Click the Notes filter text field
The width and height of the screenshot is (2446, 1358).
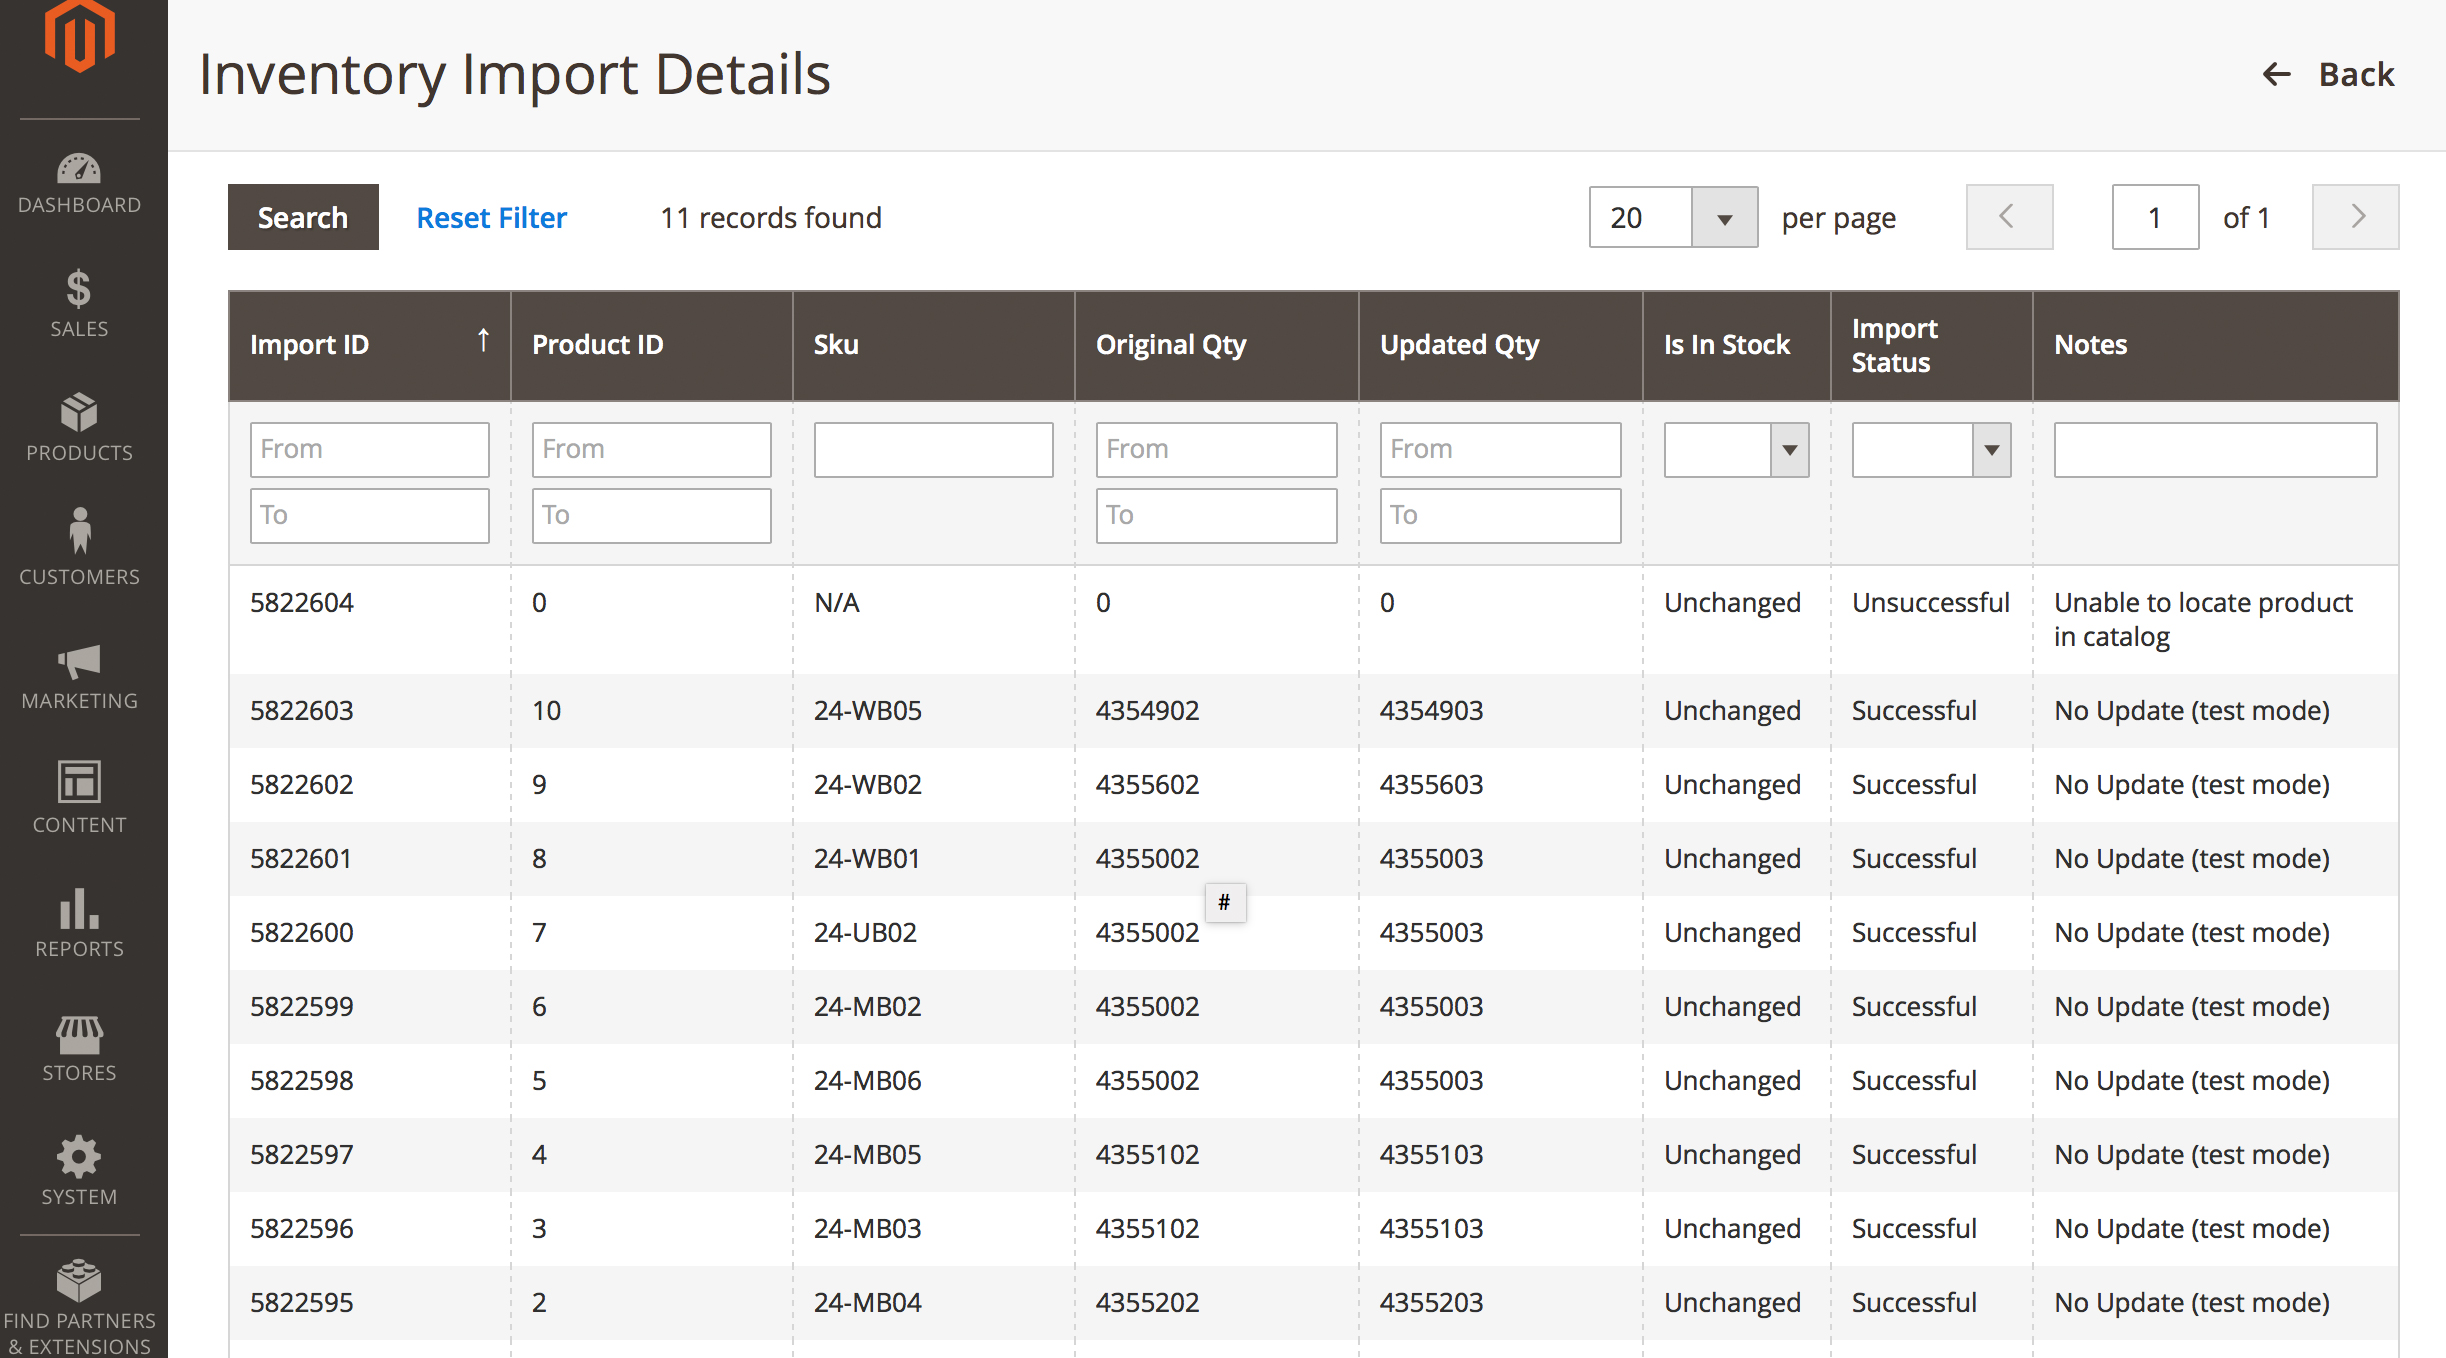tap(2216, 450)
